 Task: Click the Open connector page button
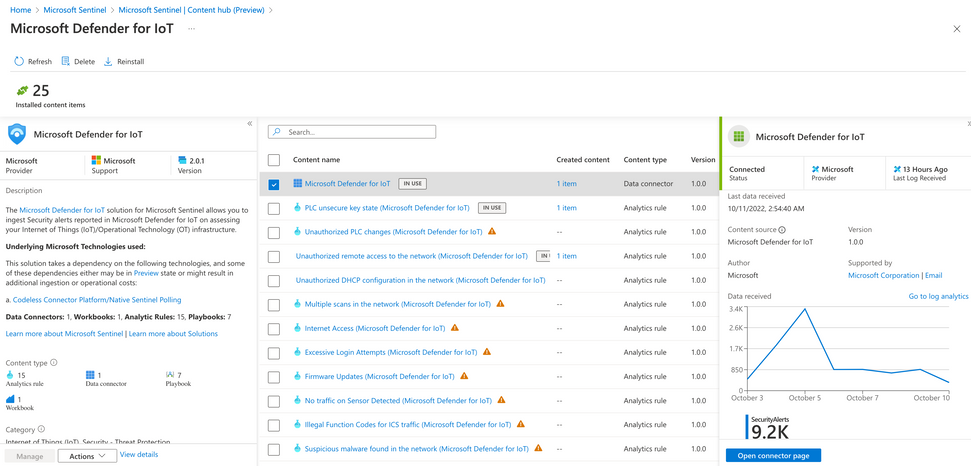(x=773, y=455)
